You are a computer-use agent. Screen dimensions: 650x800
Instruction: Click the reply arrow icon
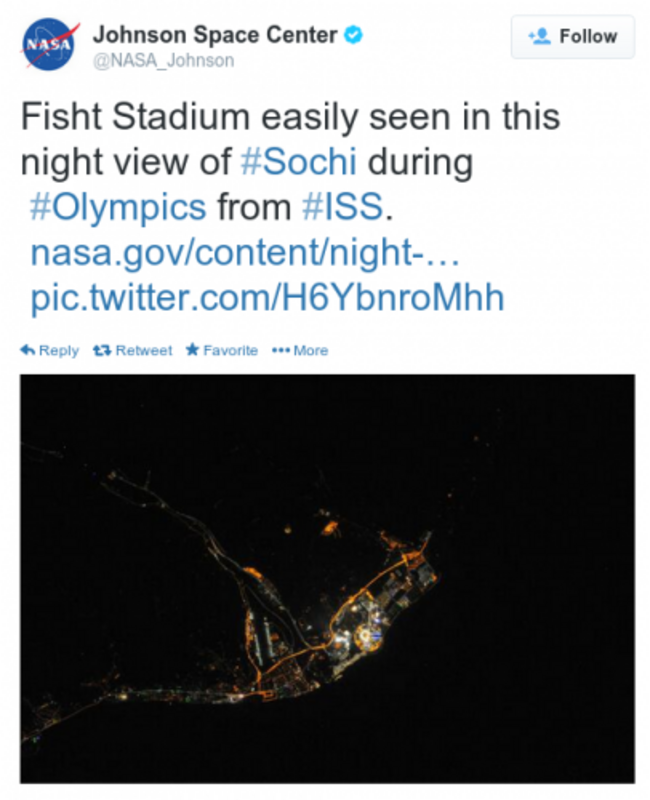(28, 350)
